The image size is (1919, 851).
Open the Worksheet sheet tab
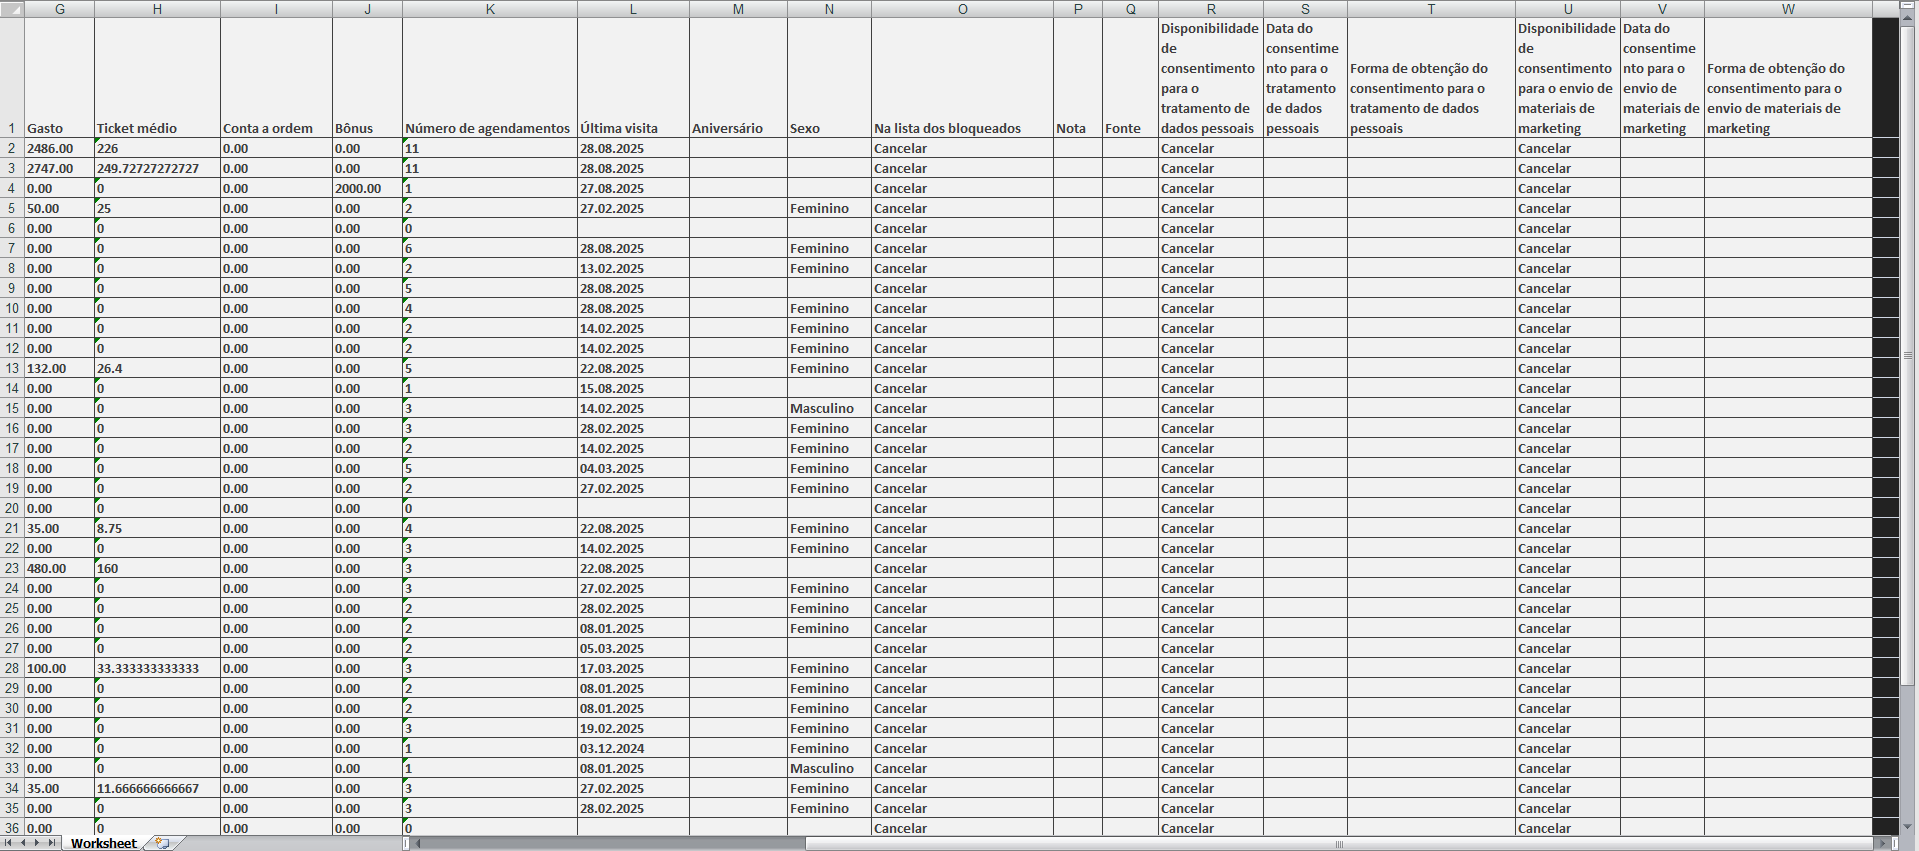coord(103,843)
